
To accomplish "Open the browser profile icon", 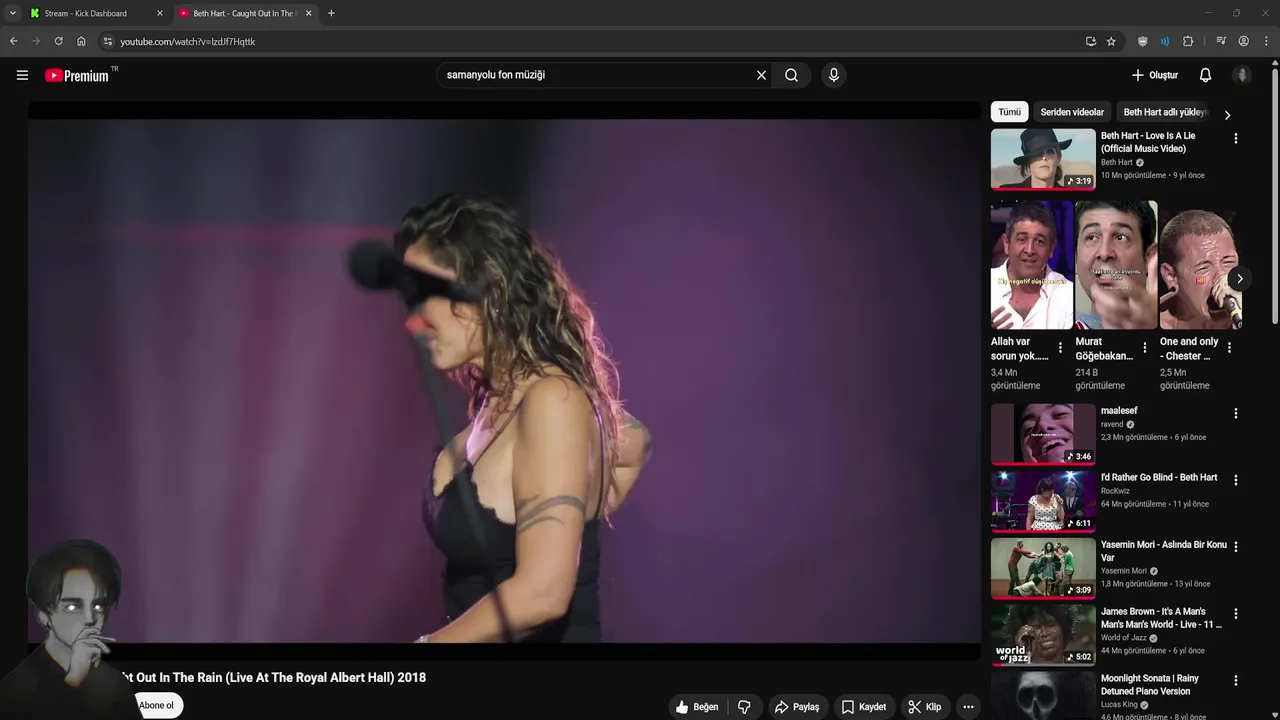I will click(x=1243, y=41).
